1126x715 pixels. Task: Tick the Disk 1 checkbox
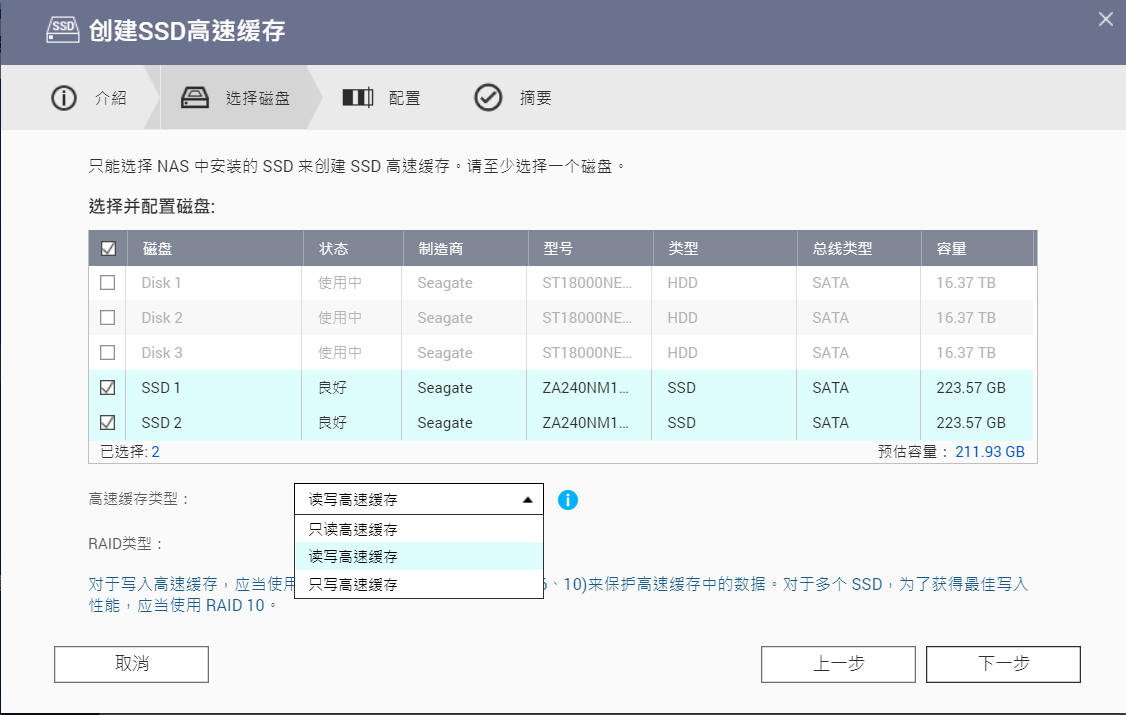point(108,283)
